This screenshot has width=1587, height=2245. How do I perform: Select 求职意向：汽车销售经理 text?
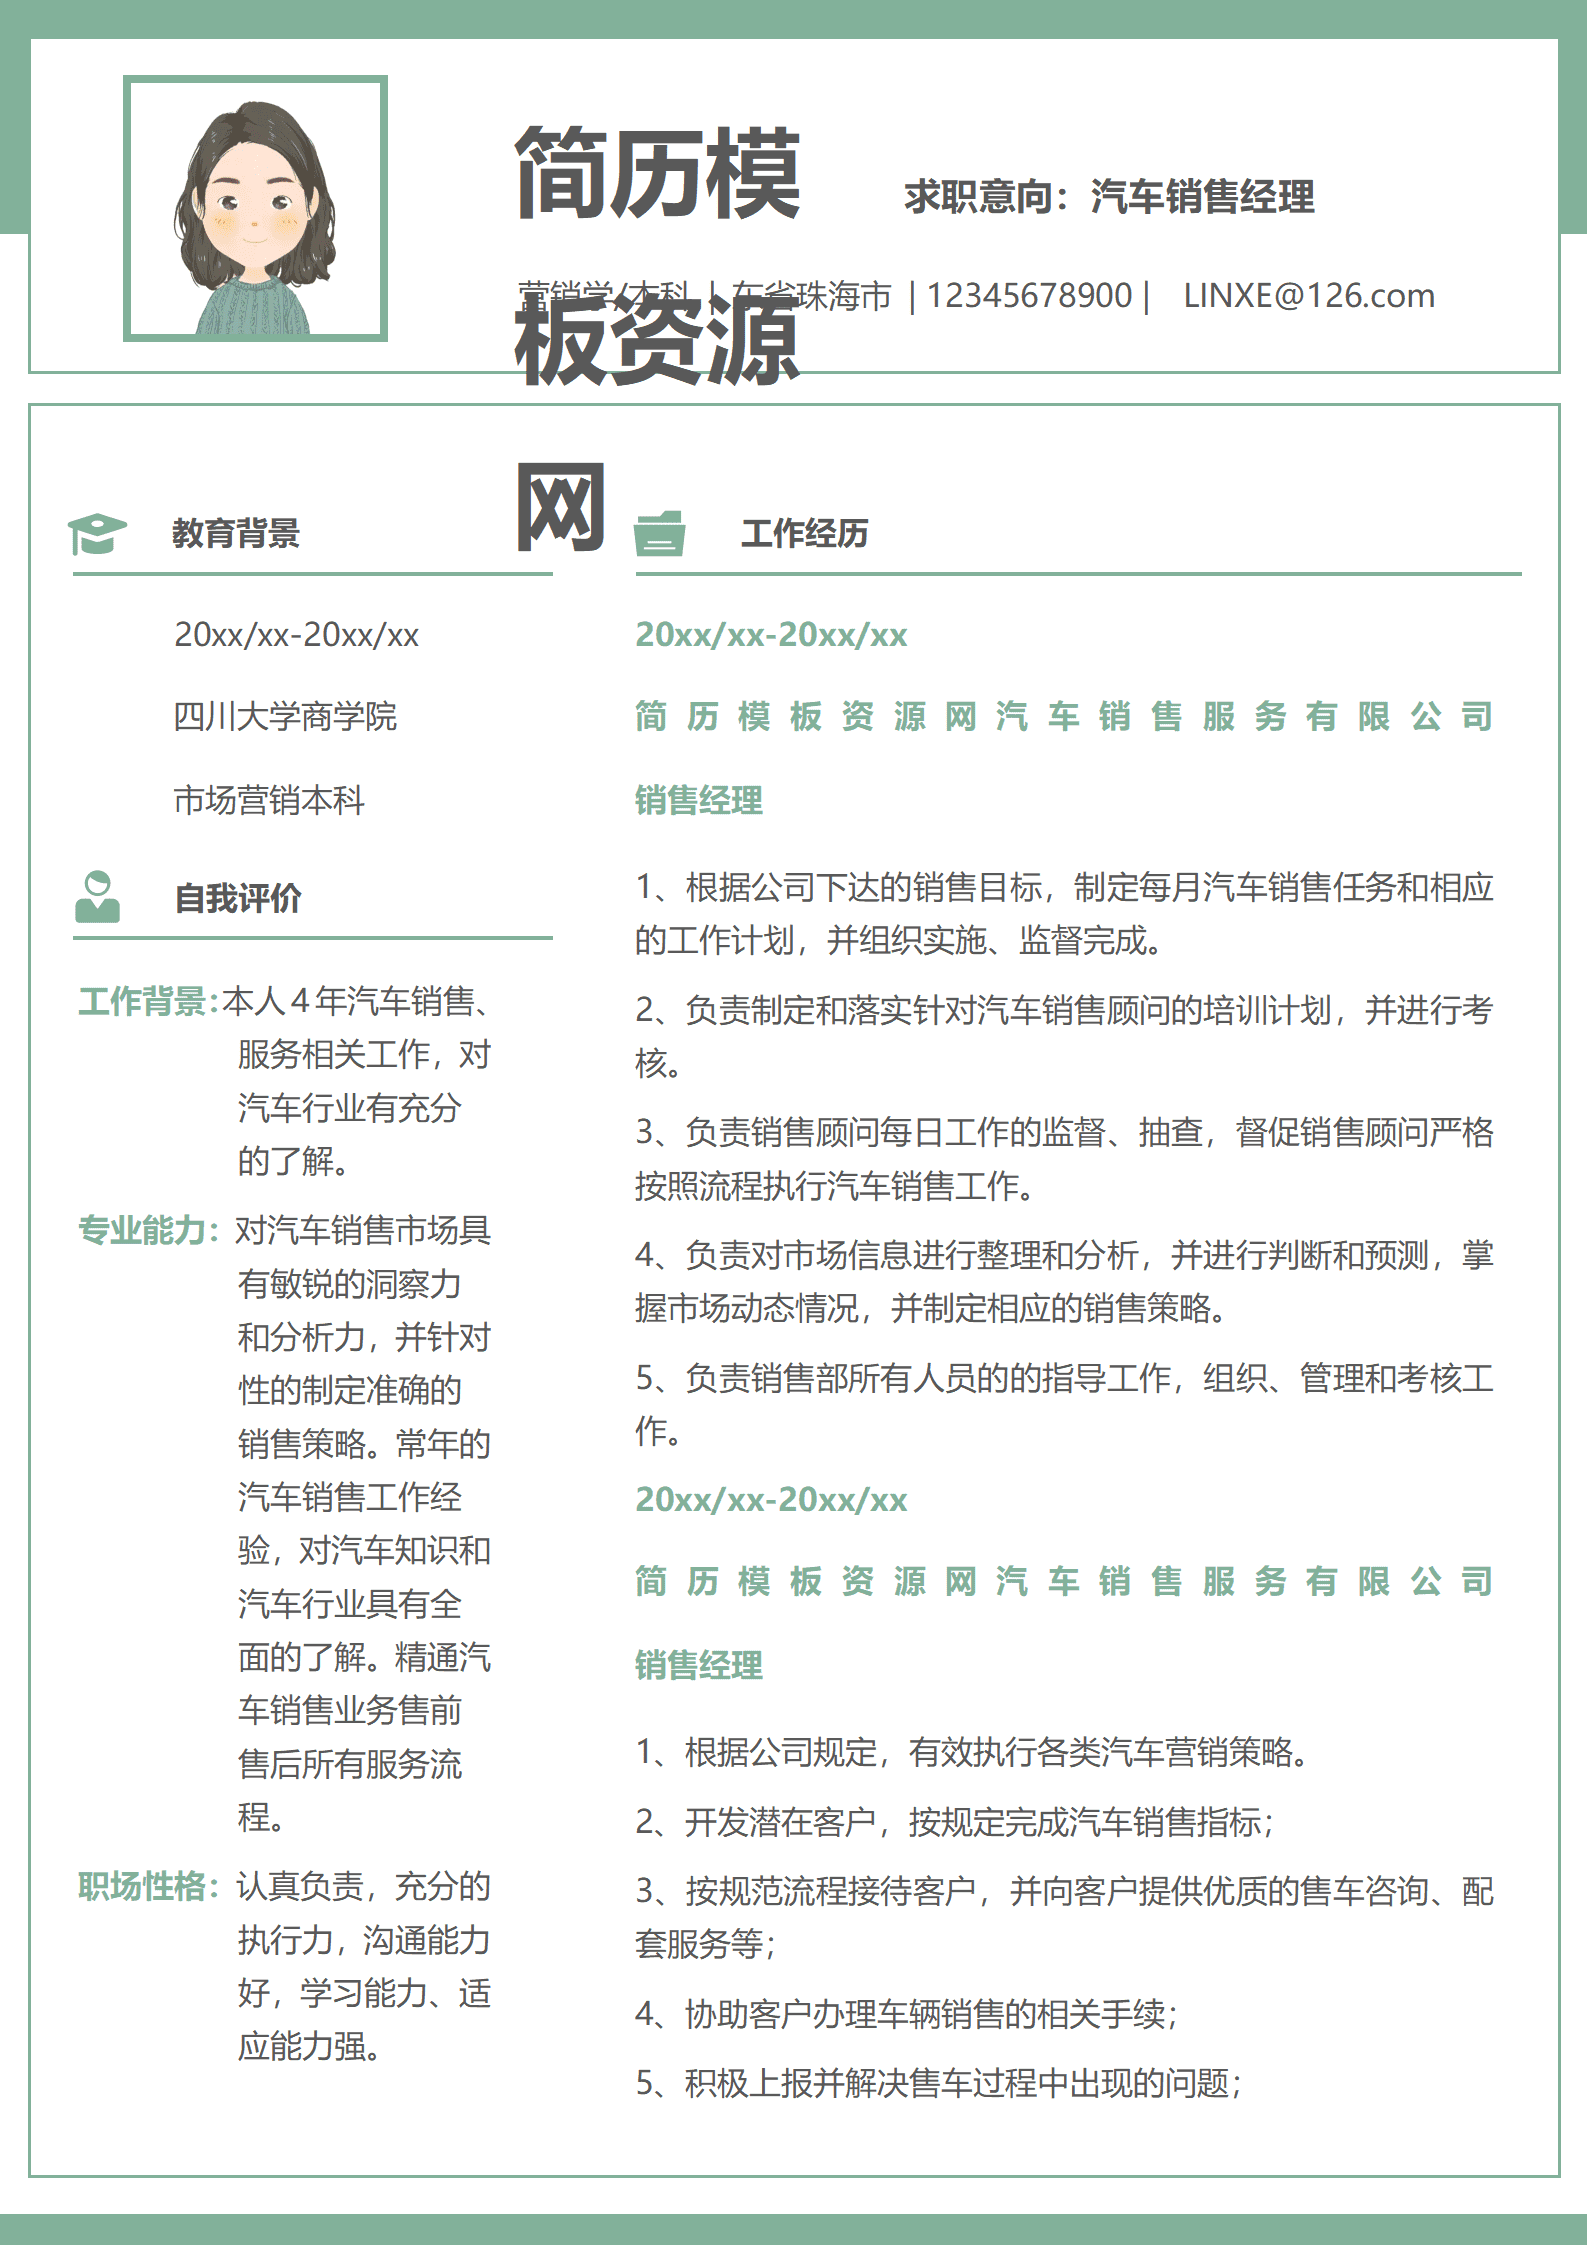[1109, 196]
